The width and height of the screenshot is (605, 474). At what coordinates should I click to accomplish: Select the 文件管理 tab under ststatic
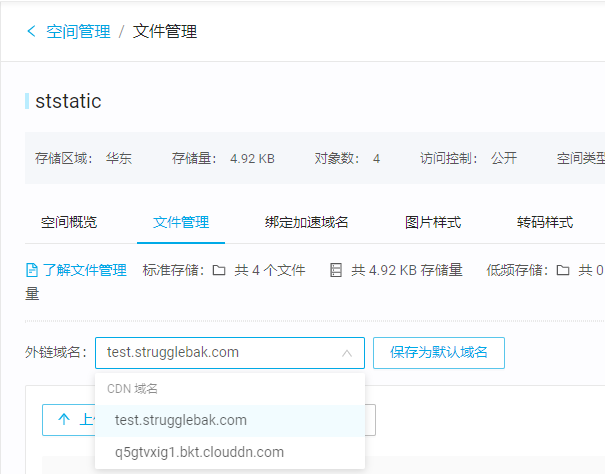[x=181, y=222]
